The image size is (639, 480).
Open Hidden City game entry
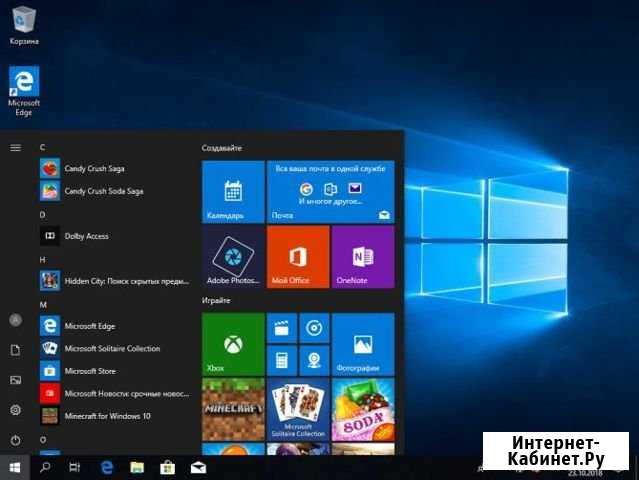point(115,281)
